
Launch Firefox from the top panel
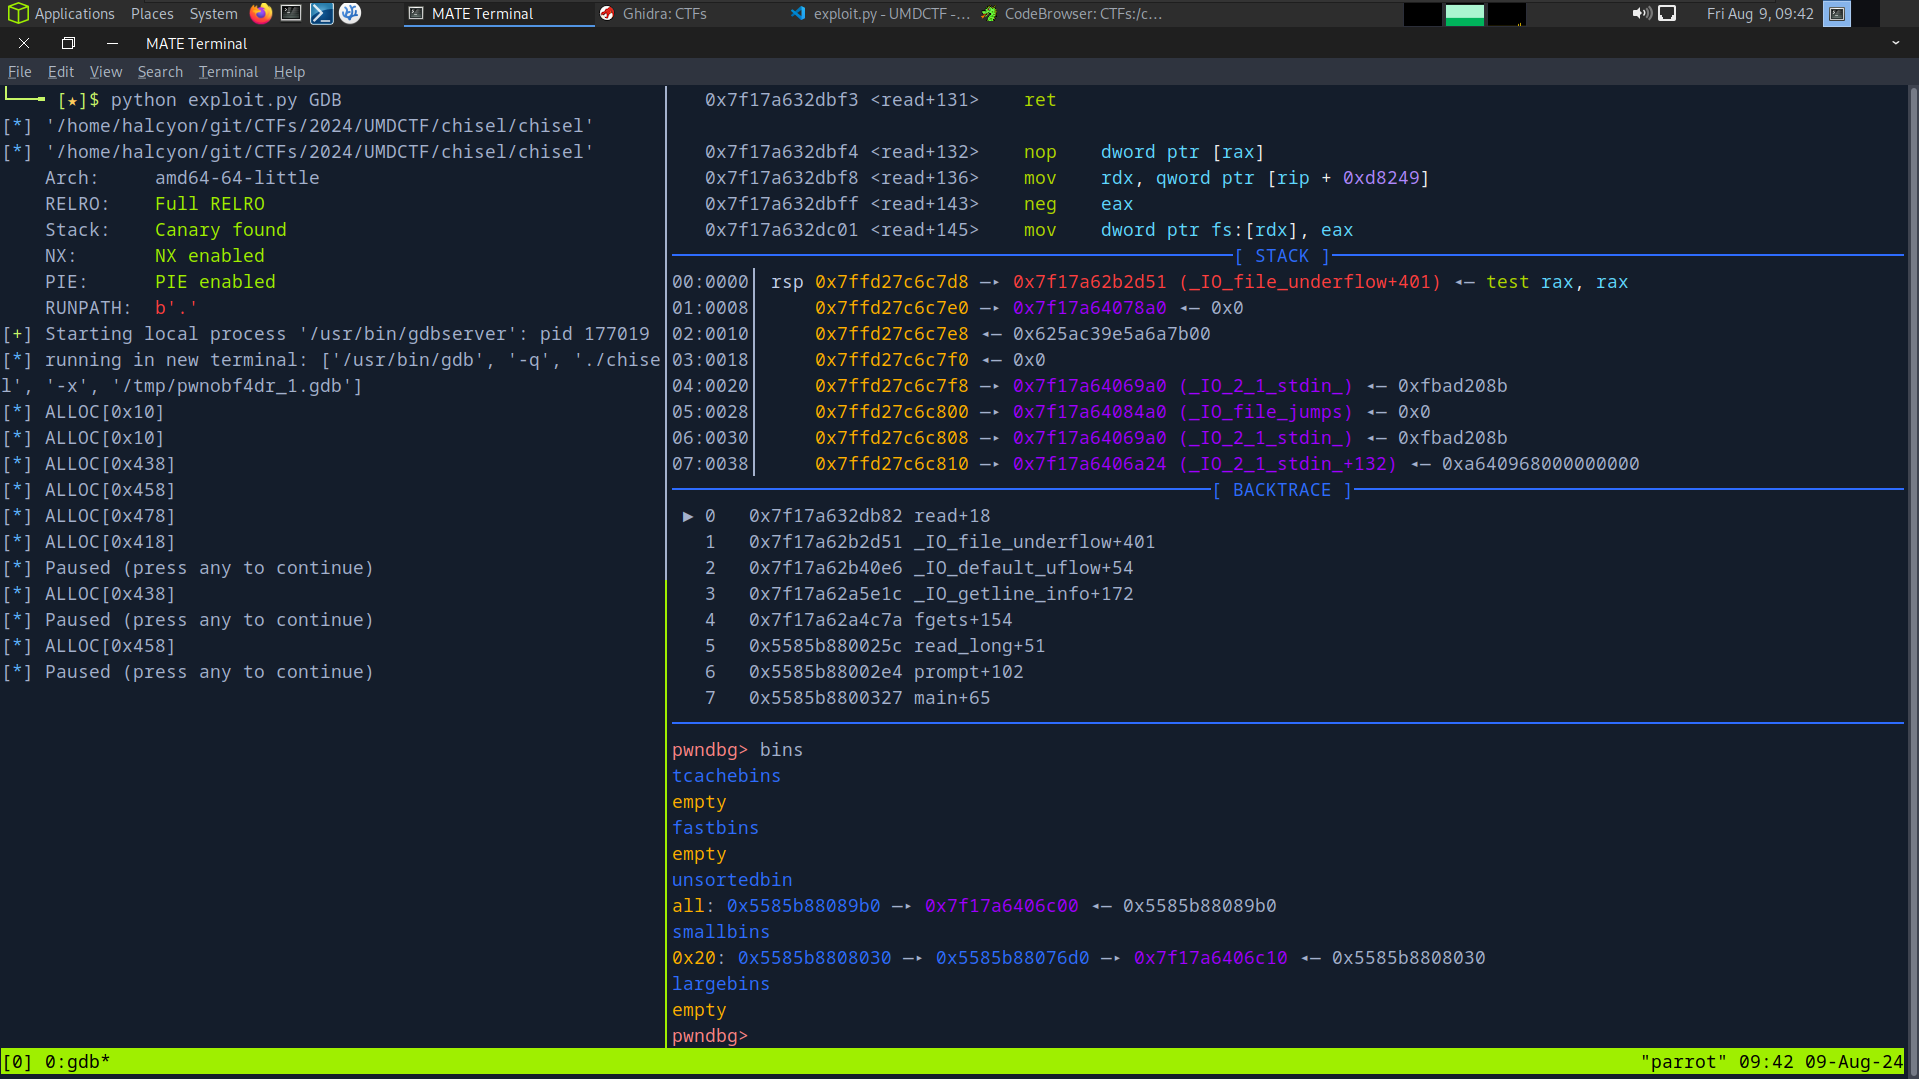261,13
